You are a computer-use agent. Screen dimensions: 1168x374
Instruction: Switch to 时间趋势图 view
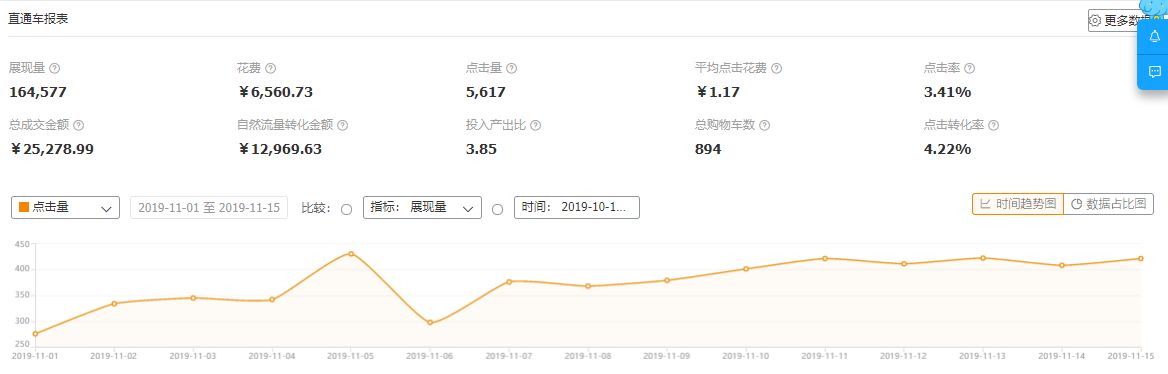1018,204
